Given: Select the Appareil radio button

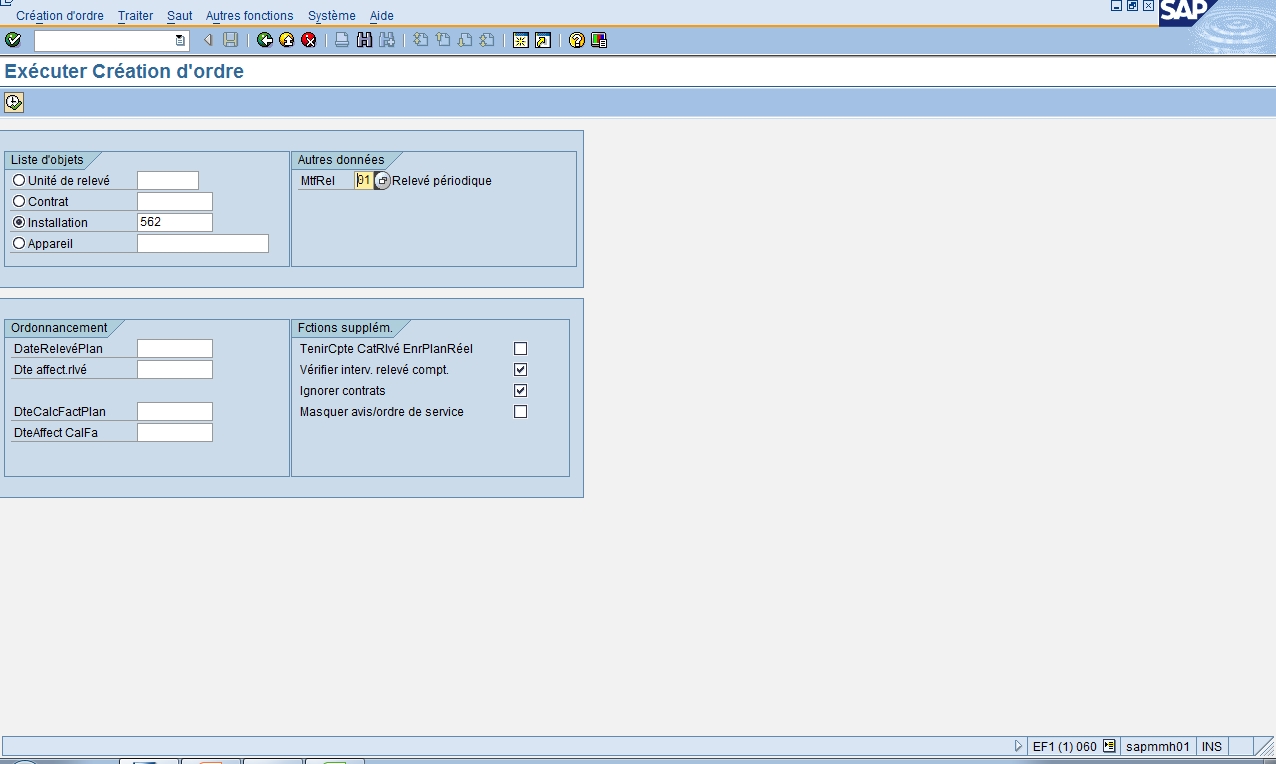Looking at the screenshot, I should click(x=19, y=243).
